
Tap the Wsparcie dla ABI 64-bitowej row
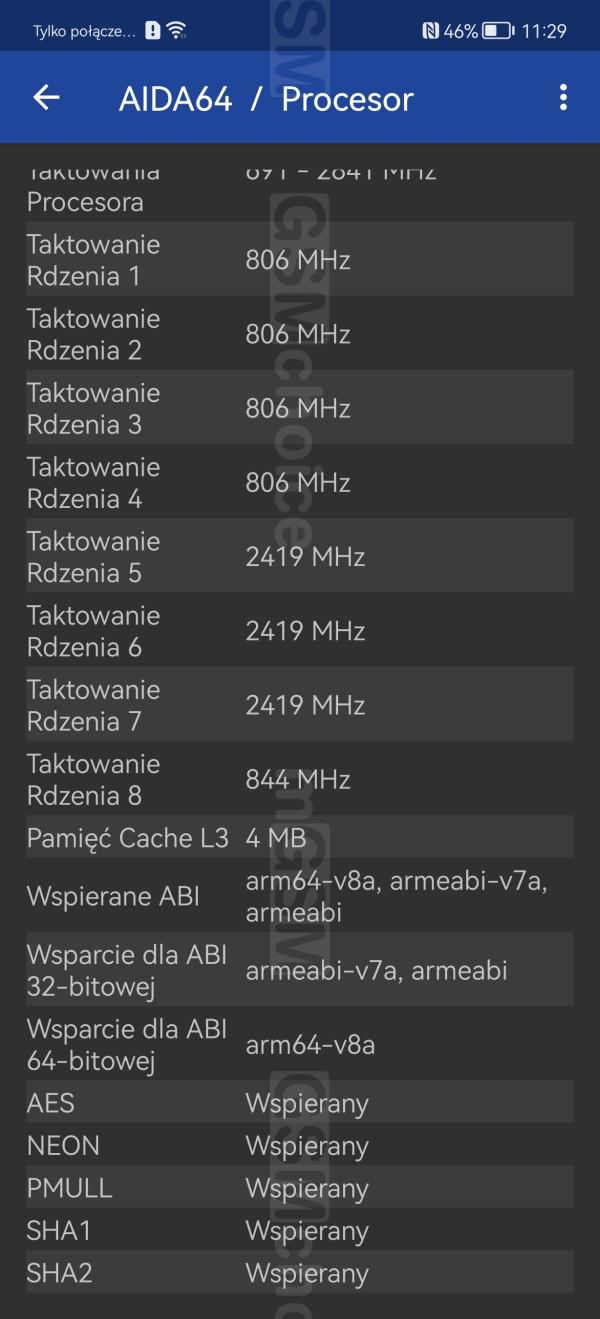299,1044
